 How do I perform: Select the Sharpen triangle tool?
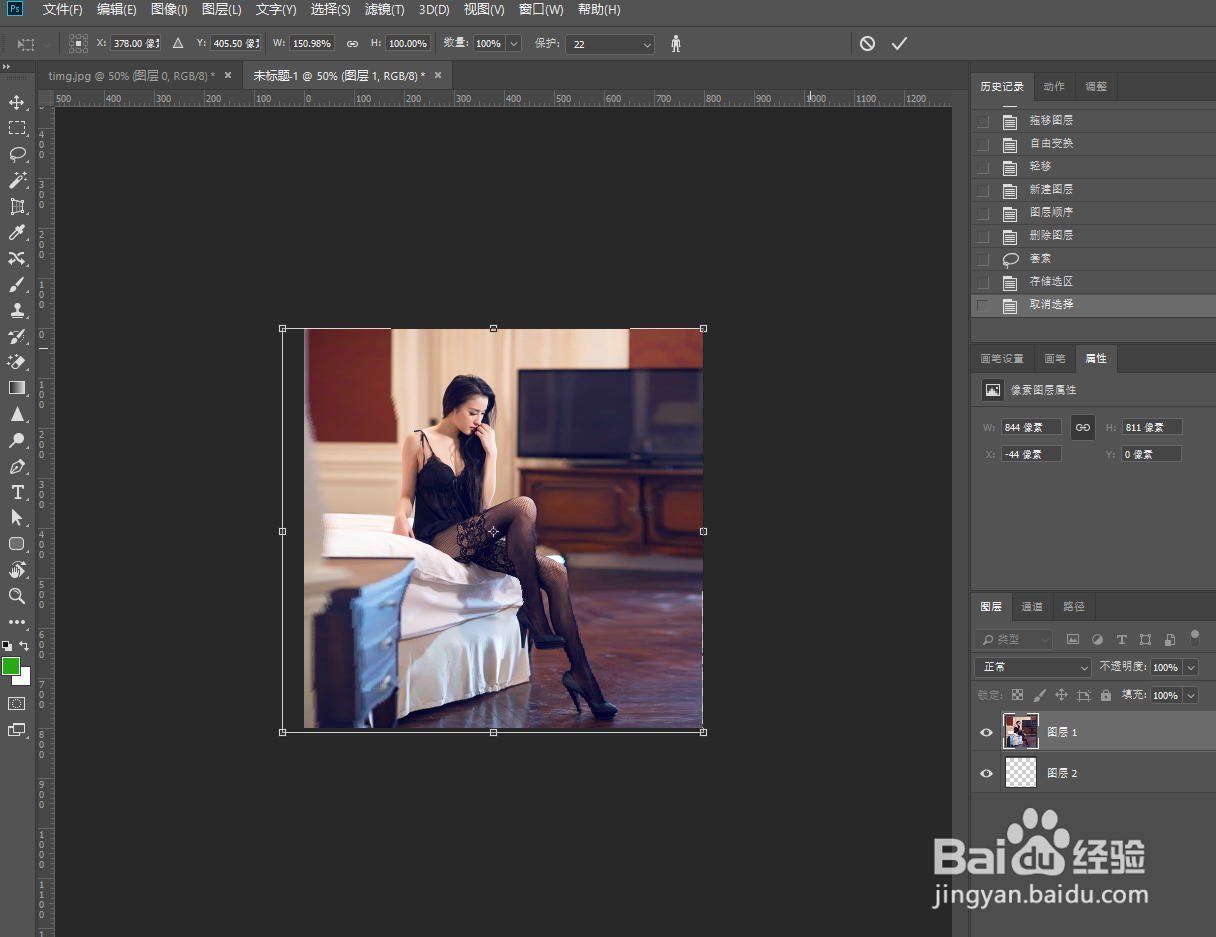click(17, 414)
